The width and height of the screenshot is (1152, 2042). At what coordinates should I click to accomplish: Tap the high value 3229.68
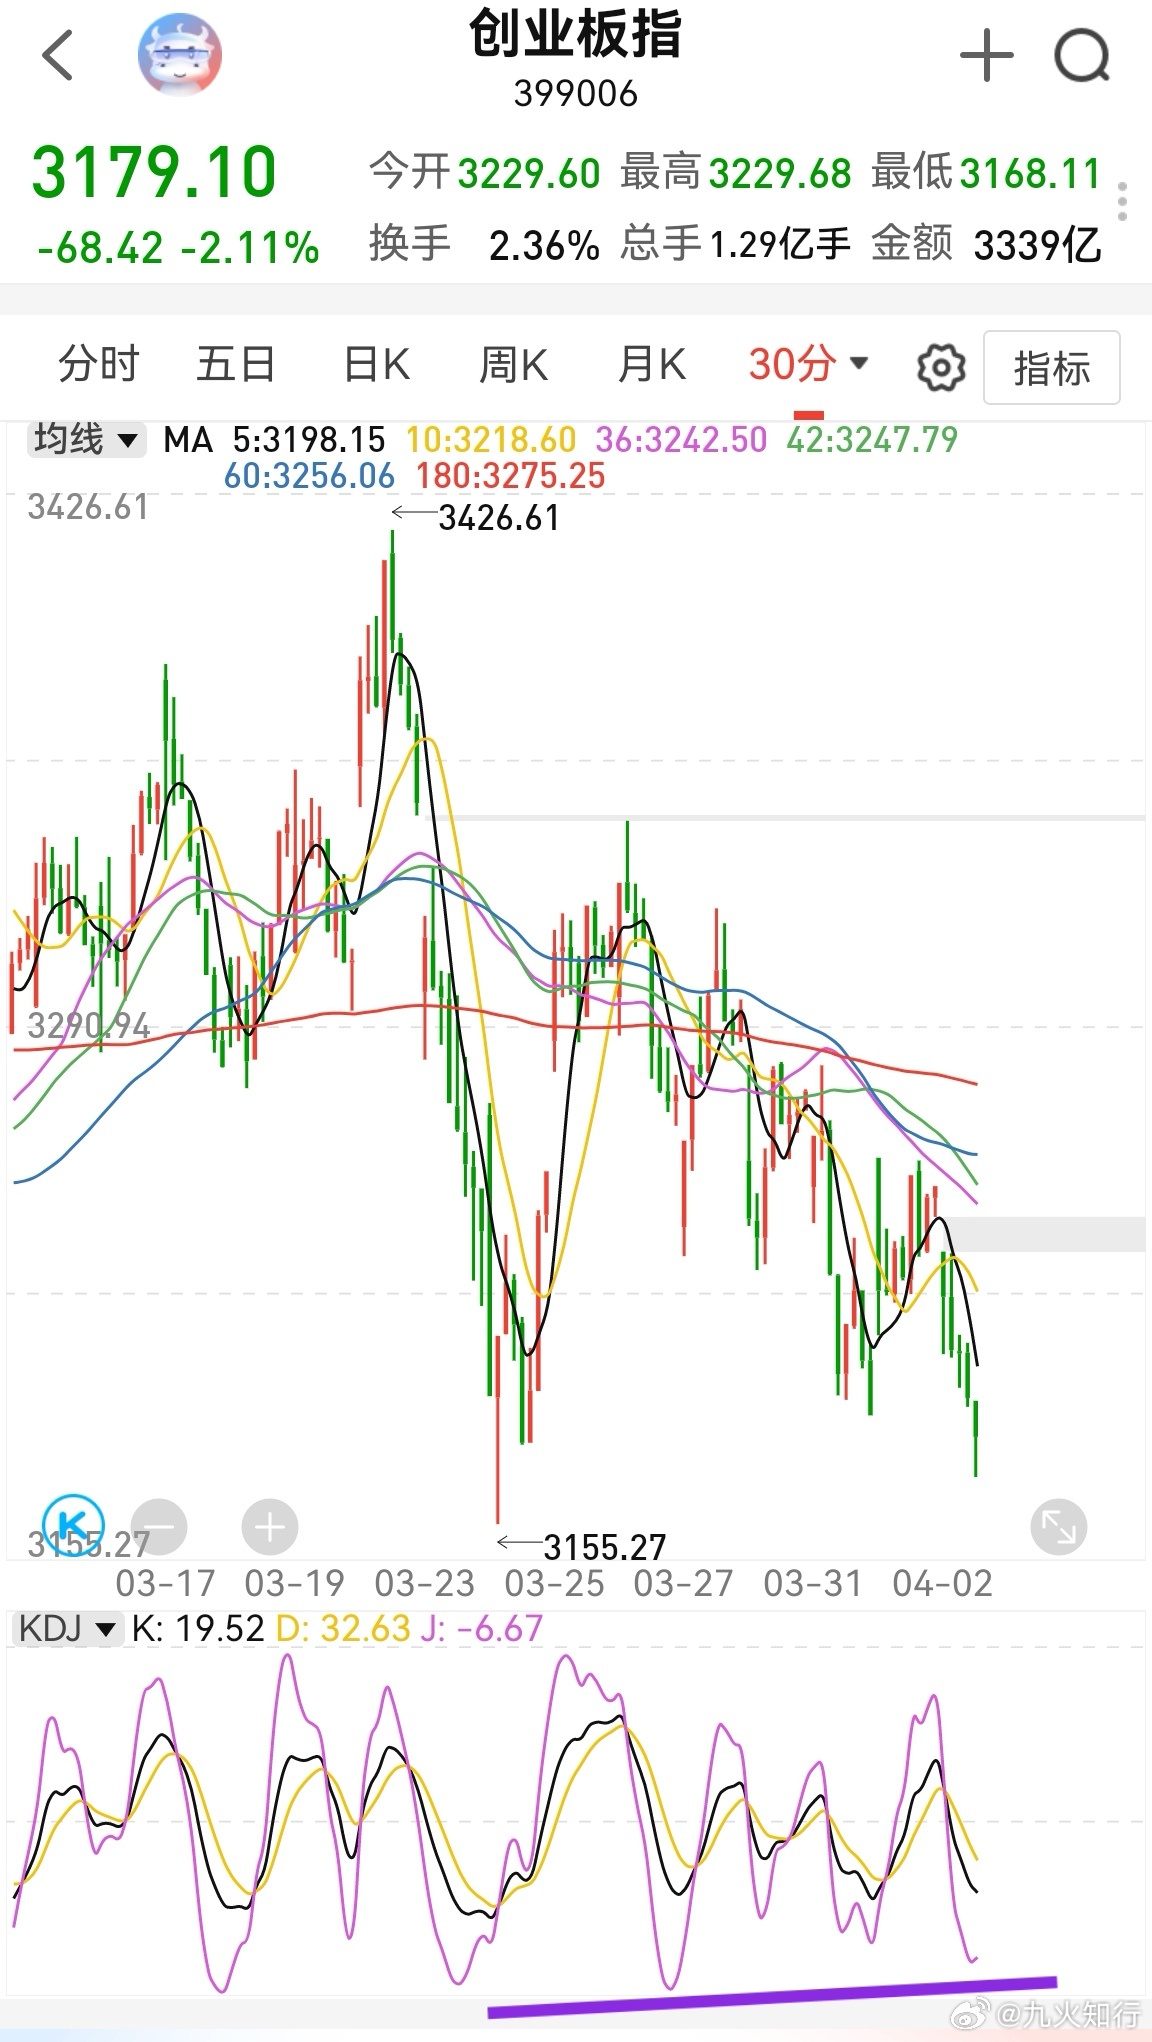[780, 173]
